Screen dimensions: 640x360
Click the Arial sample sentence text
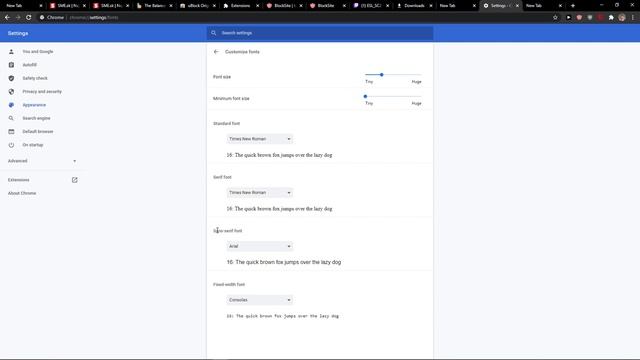pos(284,262)
